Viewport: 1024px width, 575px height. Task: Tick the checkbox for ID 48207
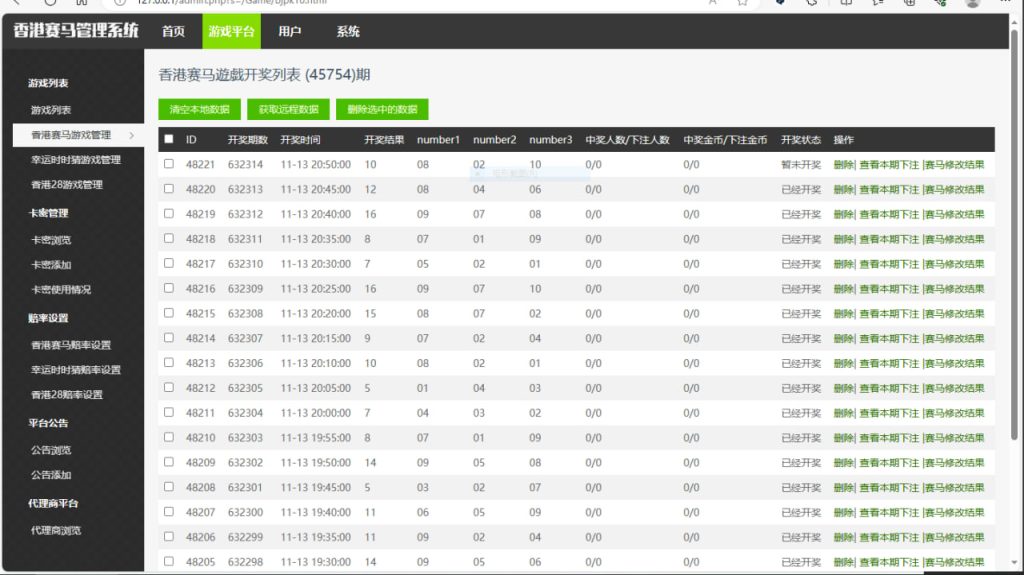(168, 511)
